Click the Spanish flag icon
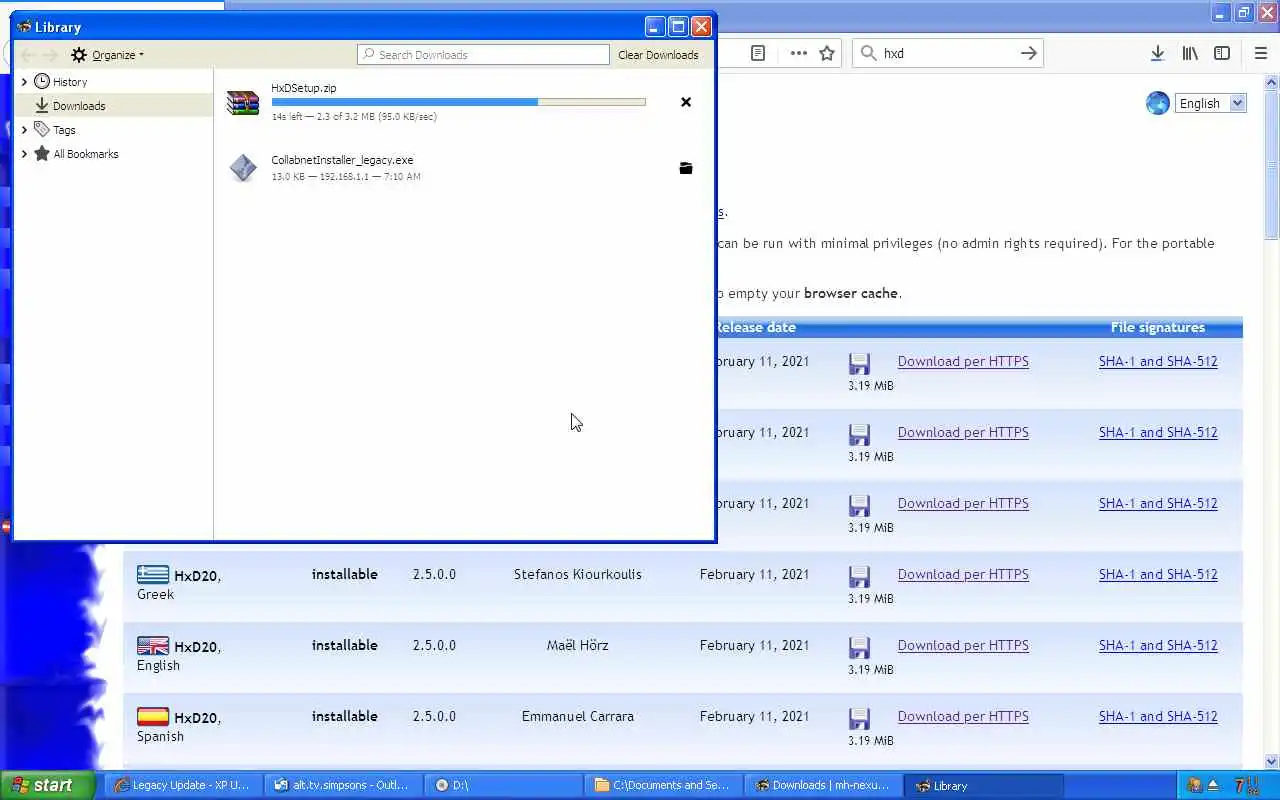This screenshot has height=800, width=1280. pyautogui.click(x=153, y=716)
